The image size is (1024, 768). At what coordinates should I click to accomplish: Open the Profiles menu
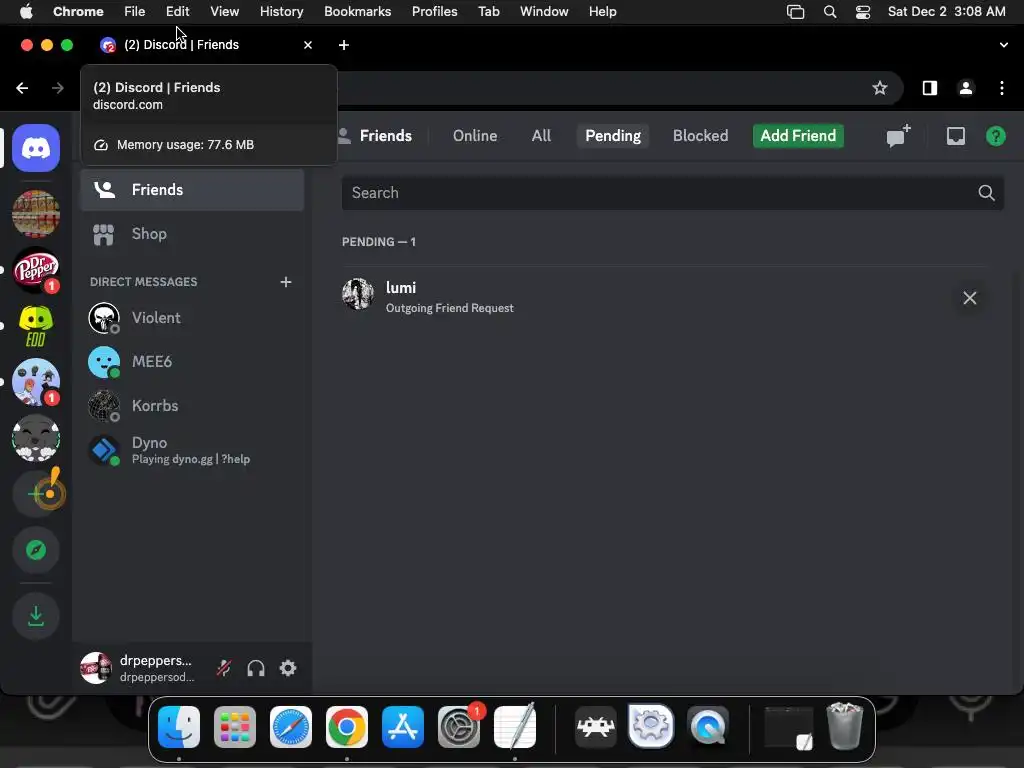434,11
